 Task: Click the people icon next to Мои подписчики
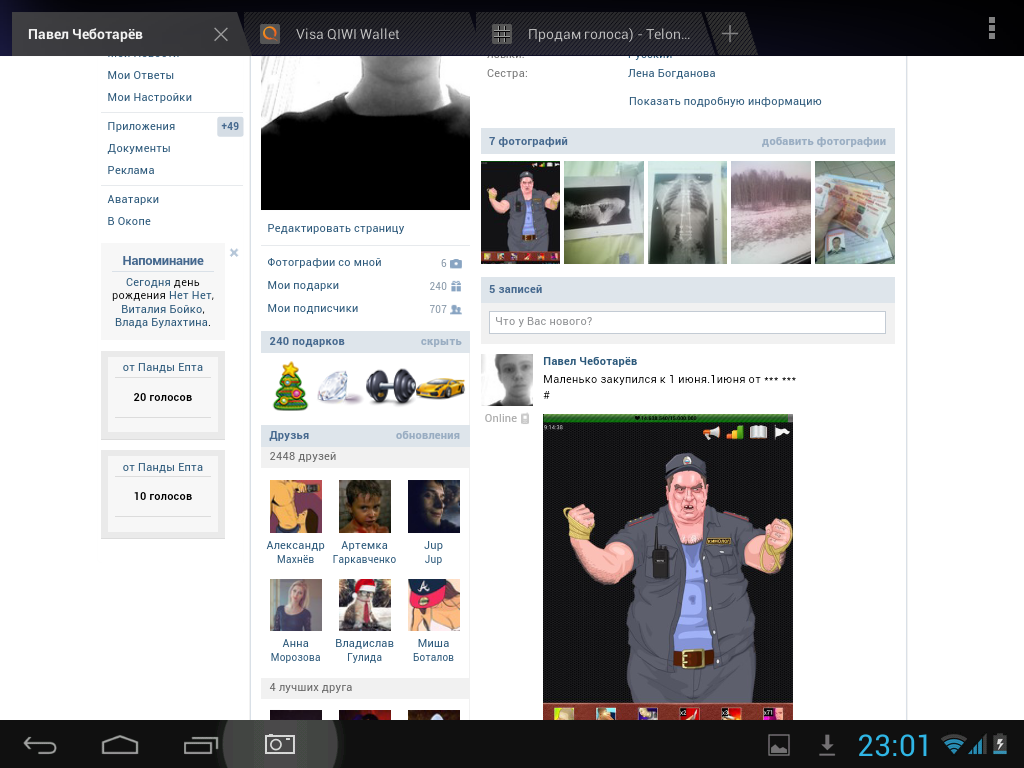[456, 309]
